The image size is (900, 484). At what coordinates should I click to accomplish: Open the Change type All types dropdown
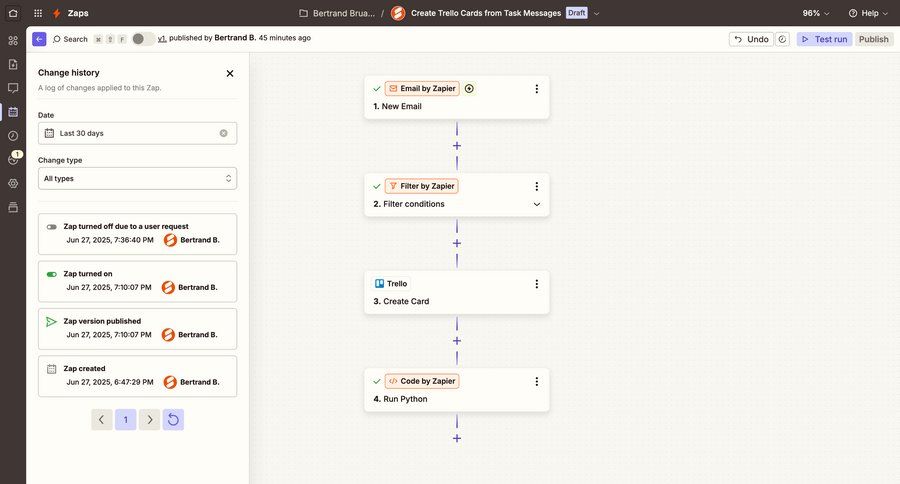pyautogui.click(x=137, y=179)
